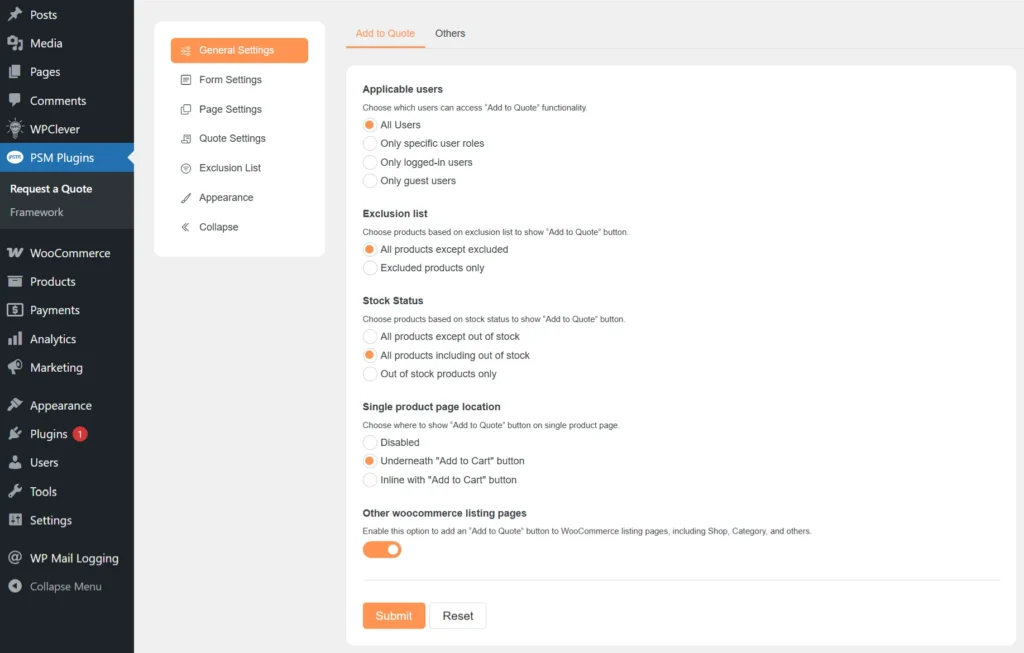1024x653 pixels.
Task: Click the WP Mail Logging icon
Action: pyautogui.click(x=14, y=558)
